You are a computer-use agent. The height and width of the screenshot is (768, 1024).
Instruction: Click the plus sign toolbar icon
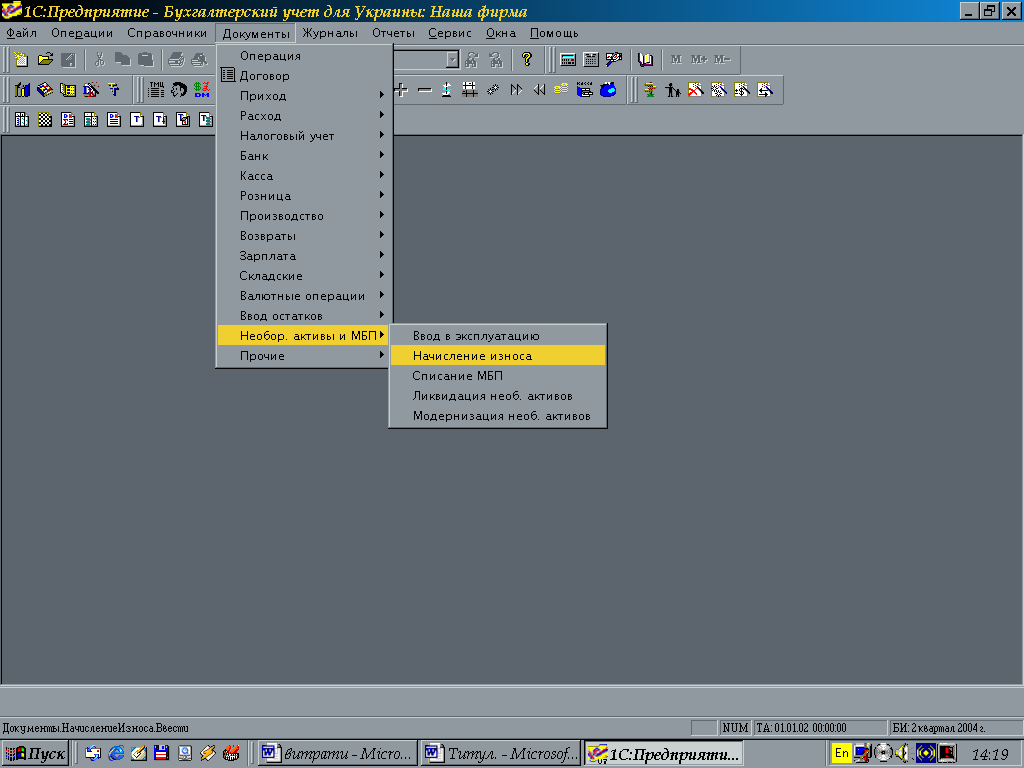click(402, 89)
